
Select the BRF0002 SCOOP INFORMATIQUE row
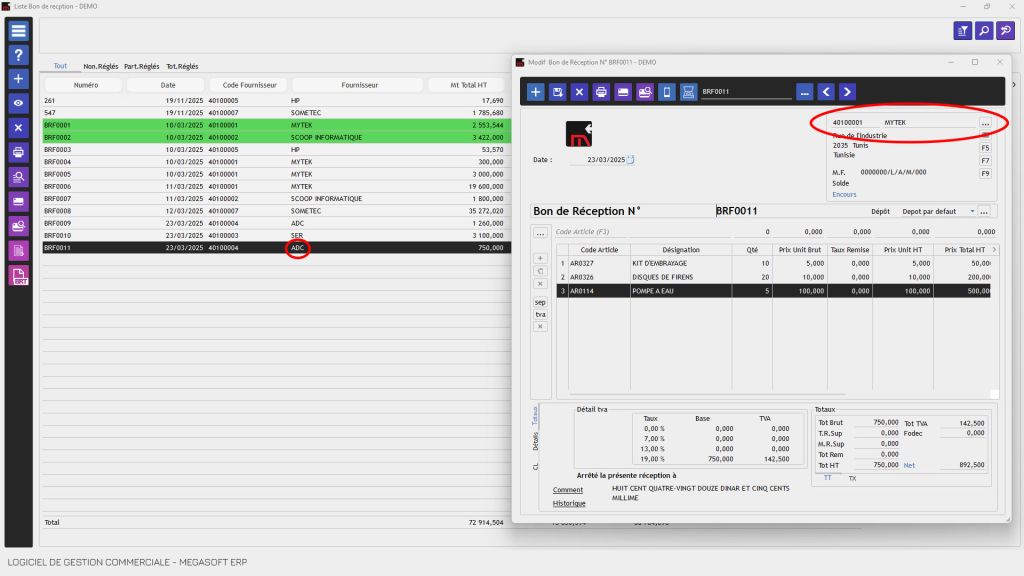[x=276, y=137]
